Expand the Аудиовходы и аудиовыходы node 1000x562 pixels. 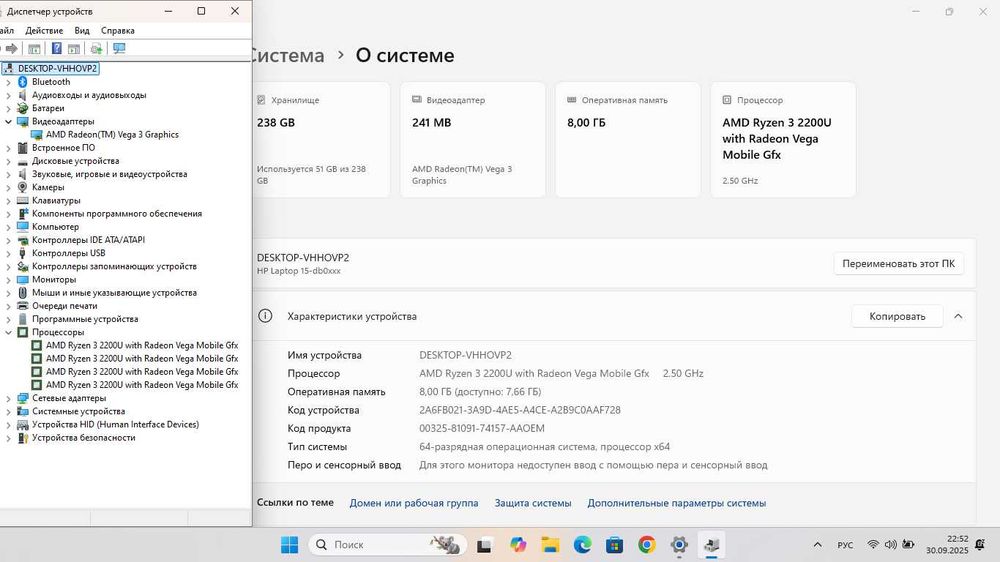click(x=8, y=95)
